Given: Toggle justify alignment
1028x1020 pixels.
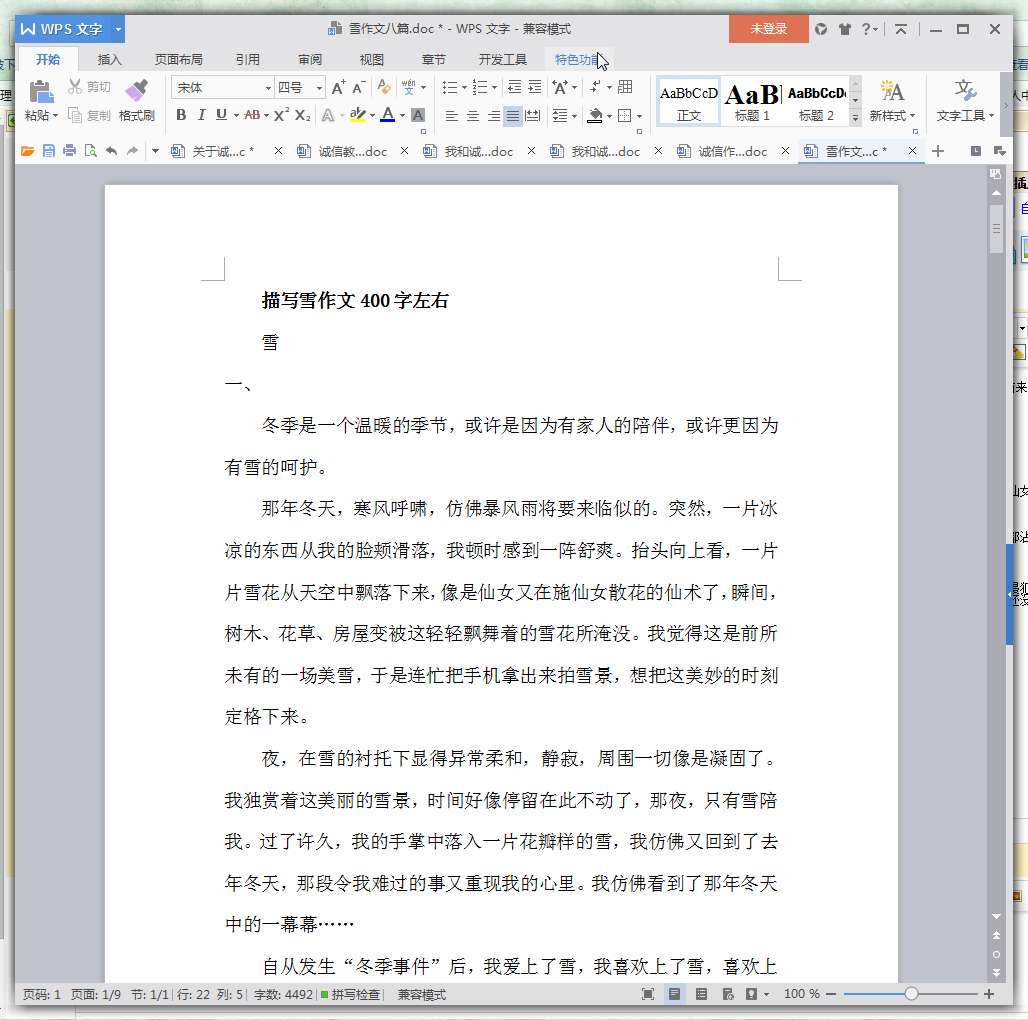Looking at the screenshot, I should coord(513,116).
